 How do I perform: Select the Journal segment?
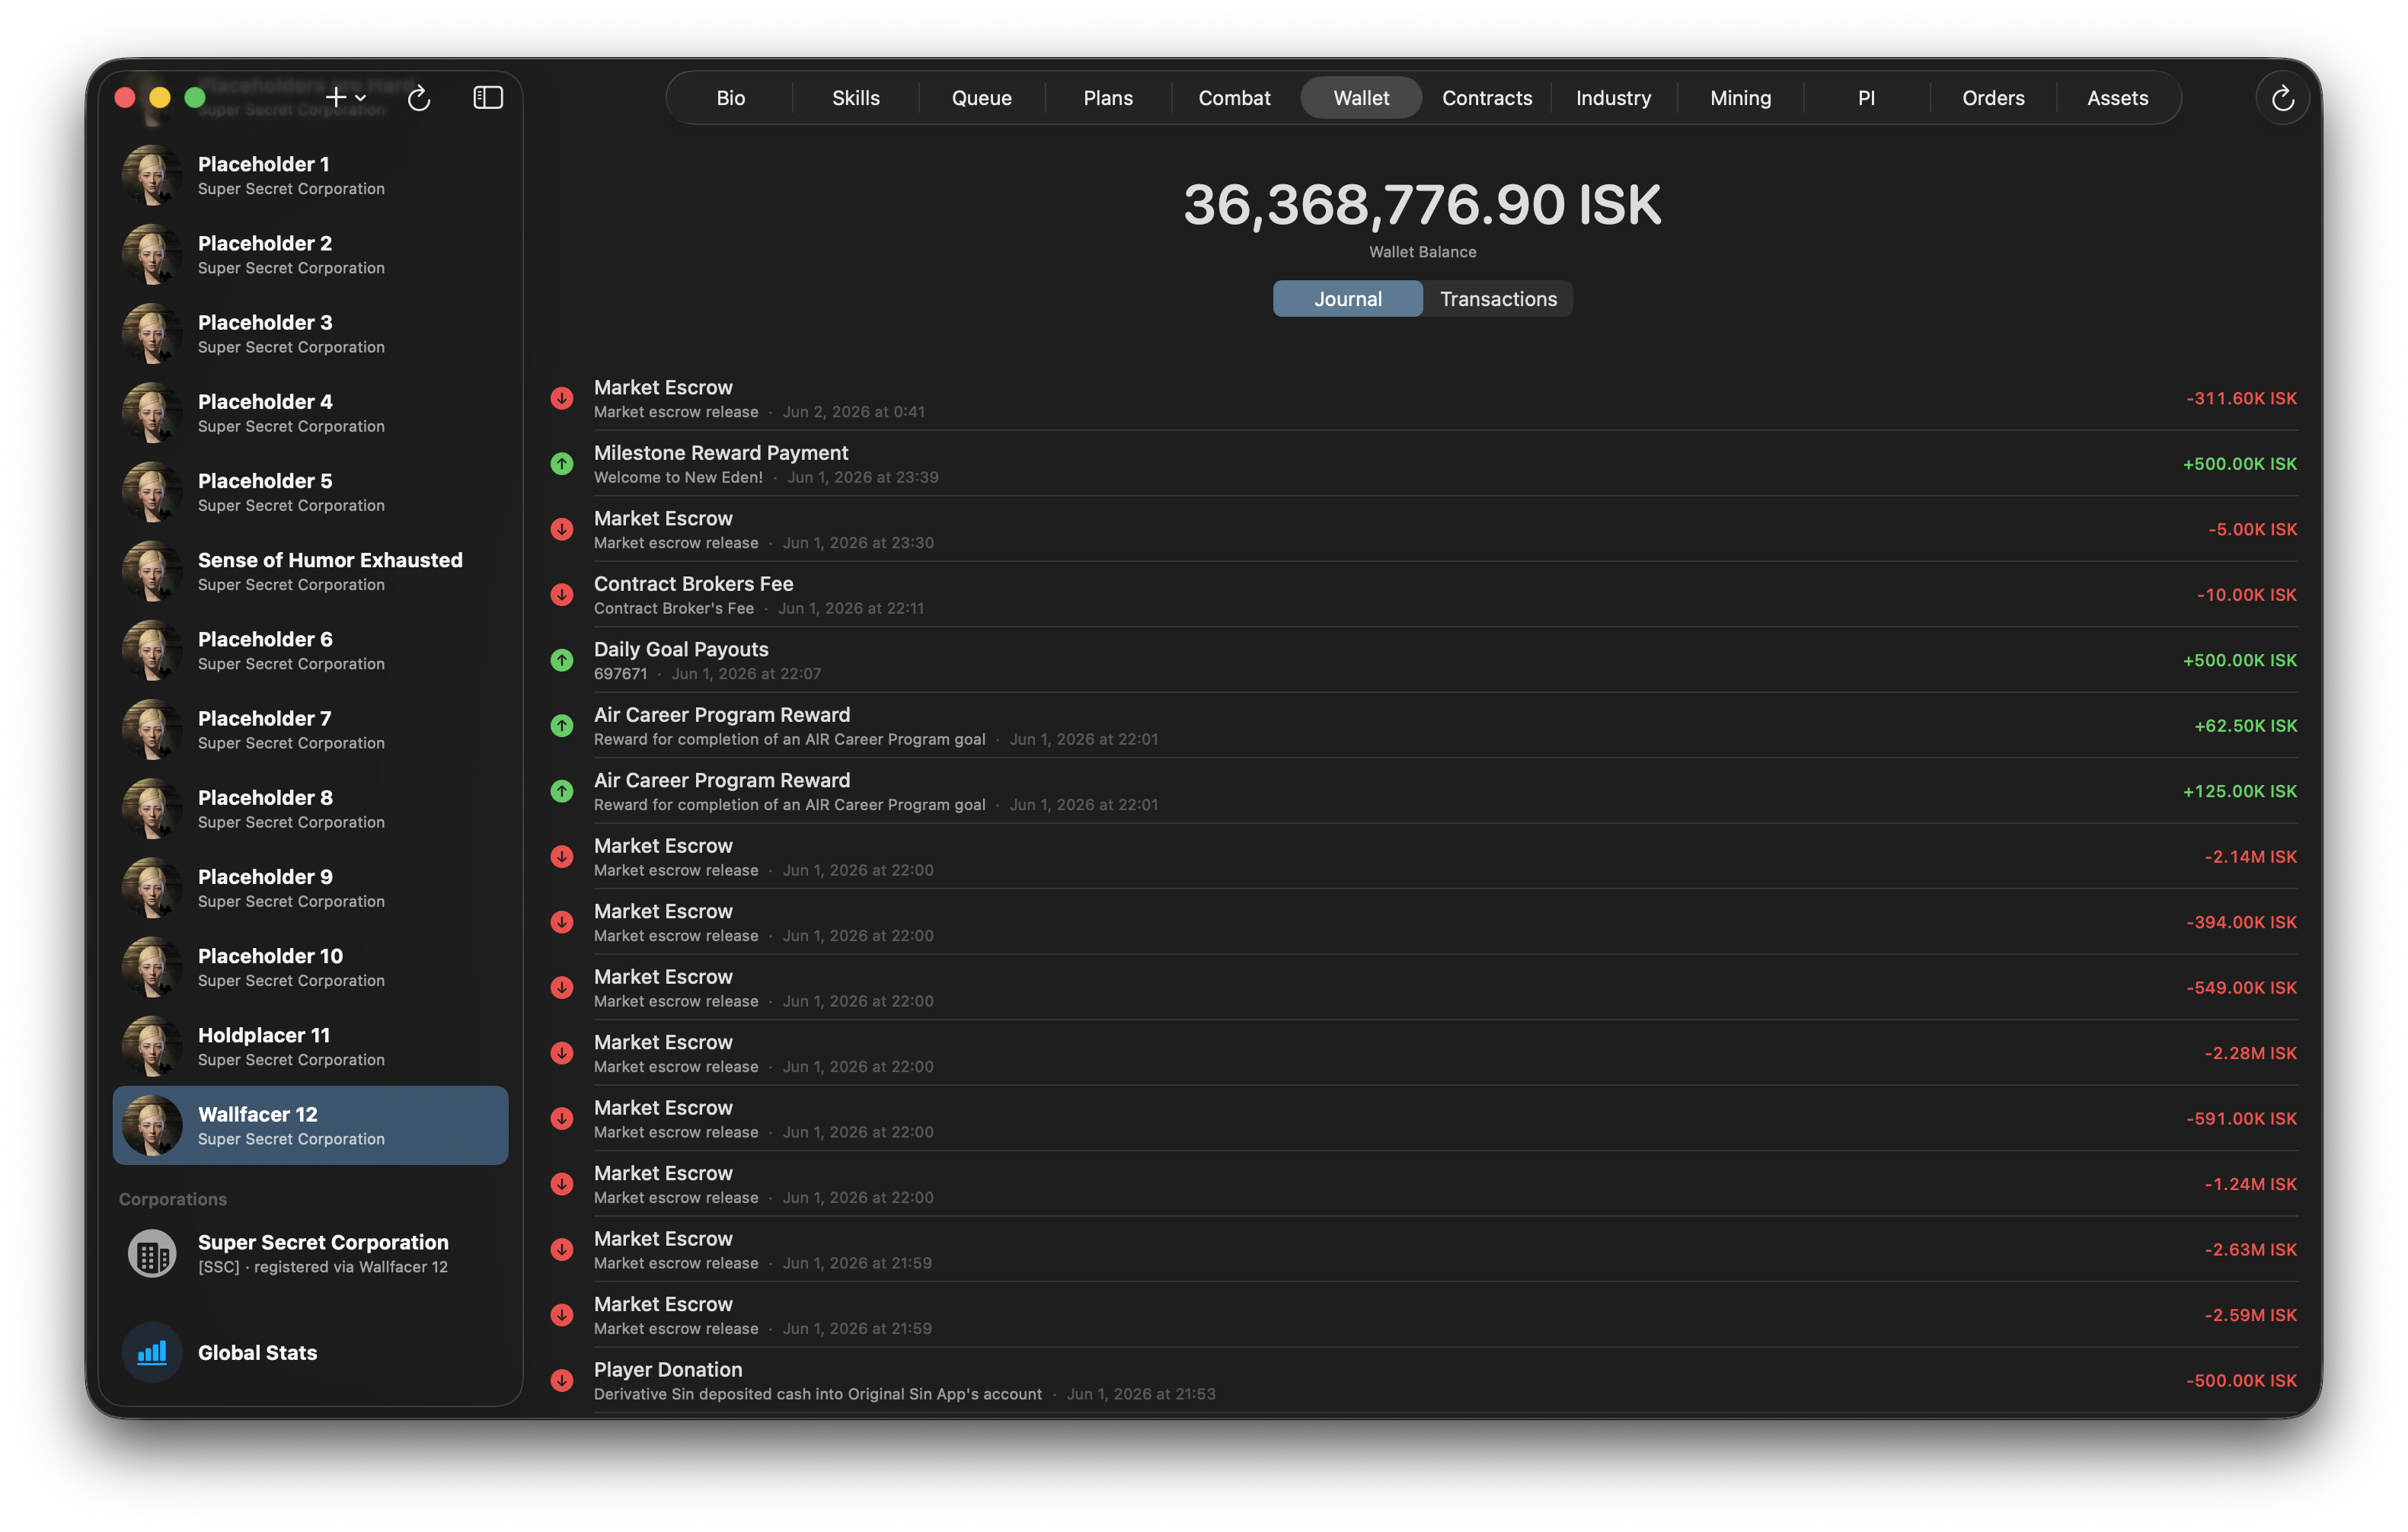click(x=1347, y=299)
